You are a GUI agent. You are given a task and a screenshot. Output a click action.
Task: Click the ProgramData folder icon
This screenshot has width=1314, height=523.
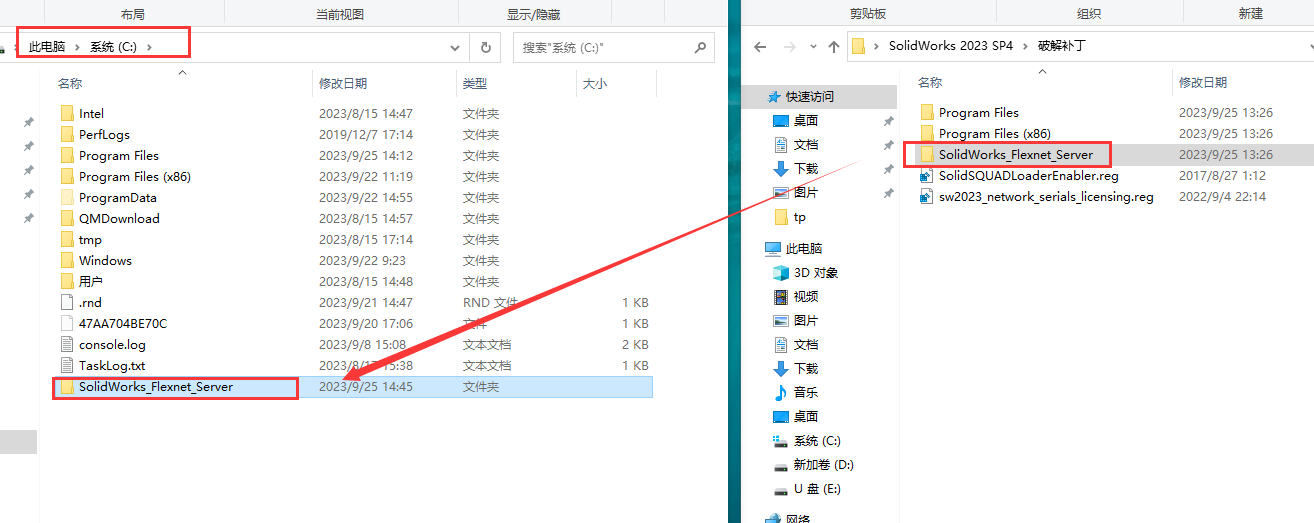coord(67,197)
